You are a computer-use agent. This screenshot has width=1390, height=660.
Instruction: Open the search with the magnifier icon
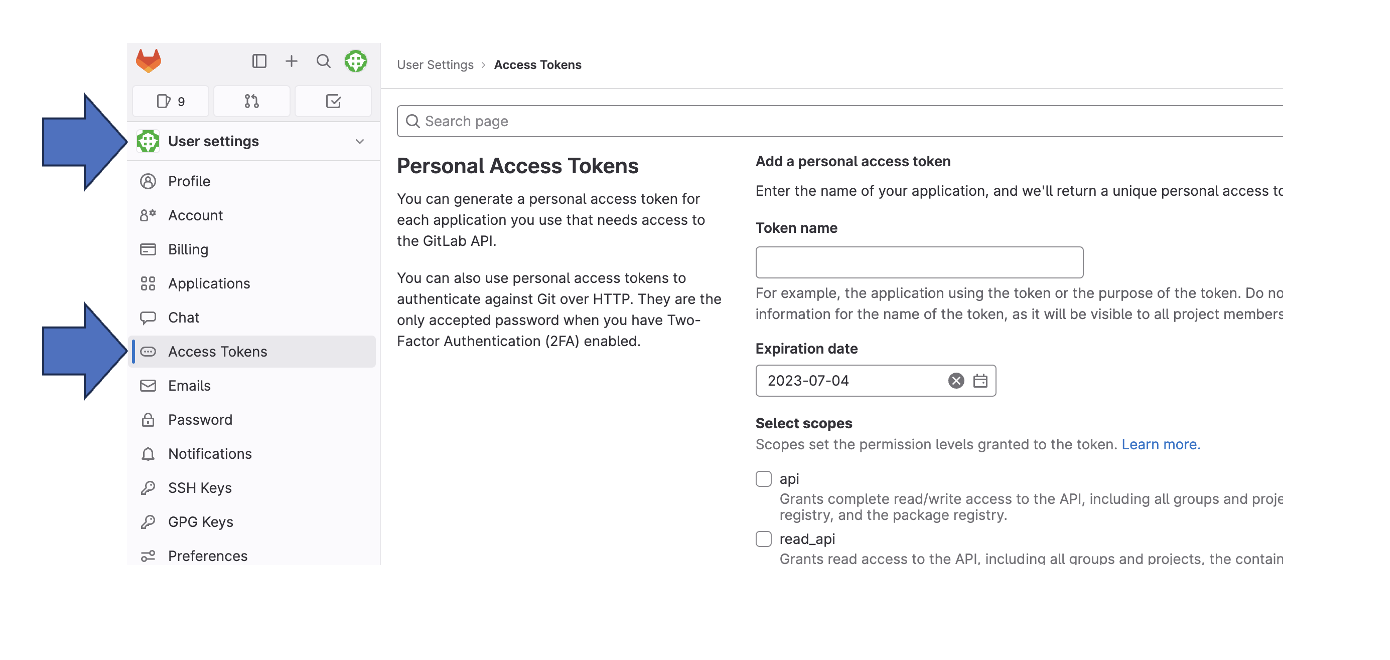click(x=324, y=61)
